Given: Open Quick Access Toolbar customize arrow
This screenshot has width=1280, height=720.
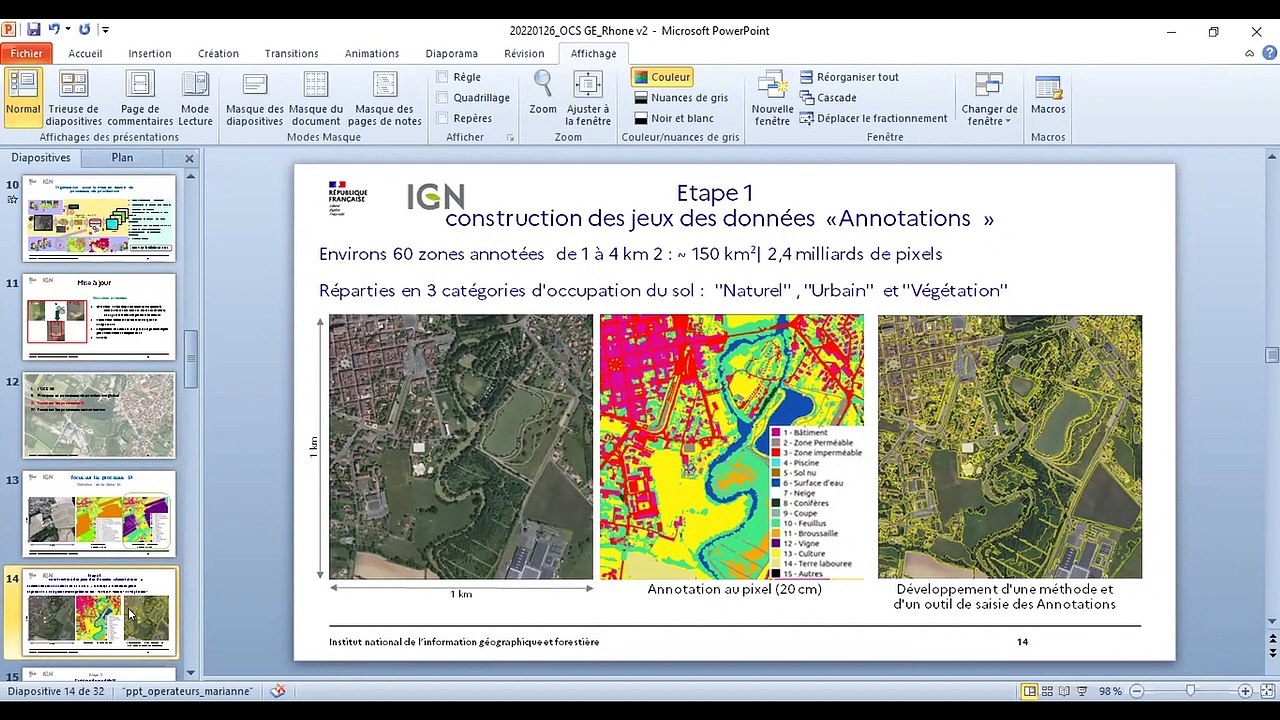Looking at the screenshot, I should pos(106,31).
